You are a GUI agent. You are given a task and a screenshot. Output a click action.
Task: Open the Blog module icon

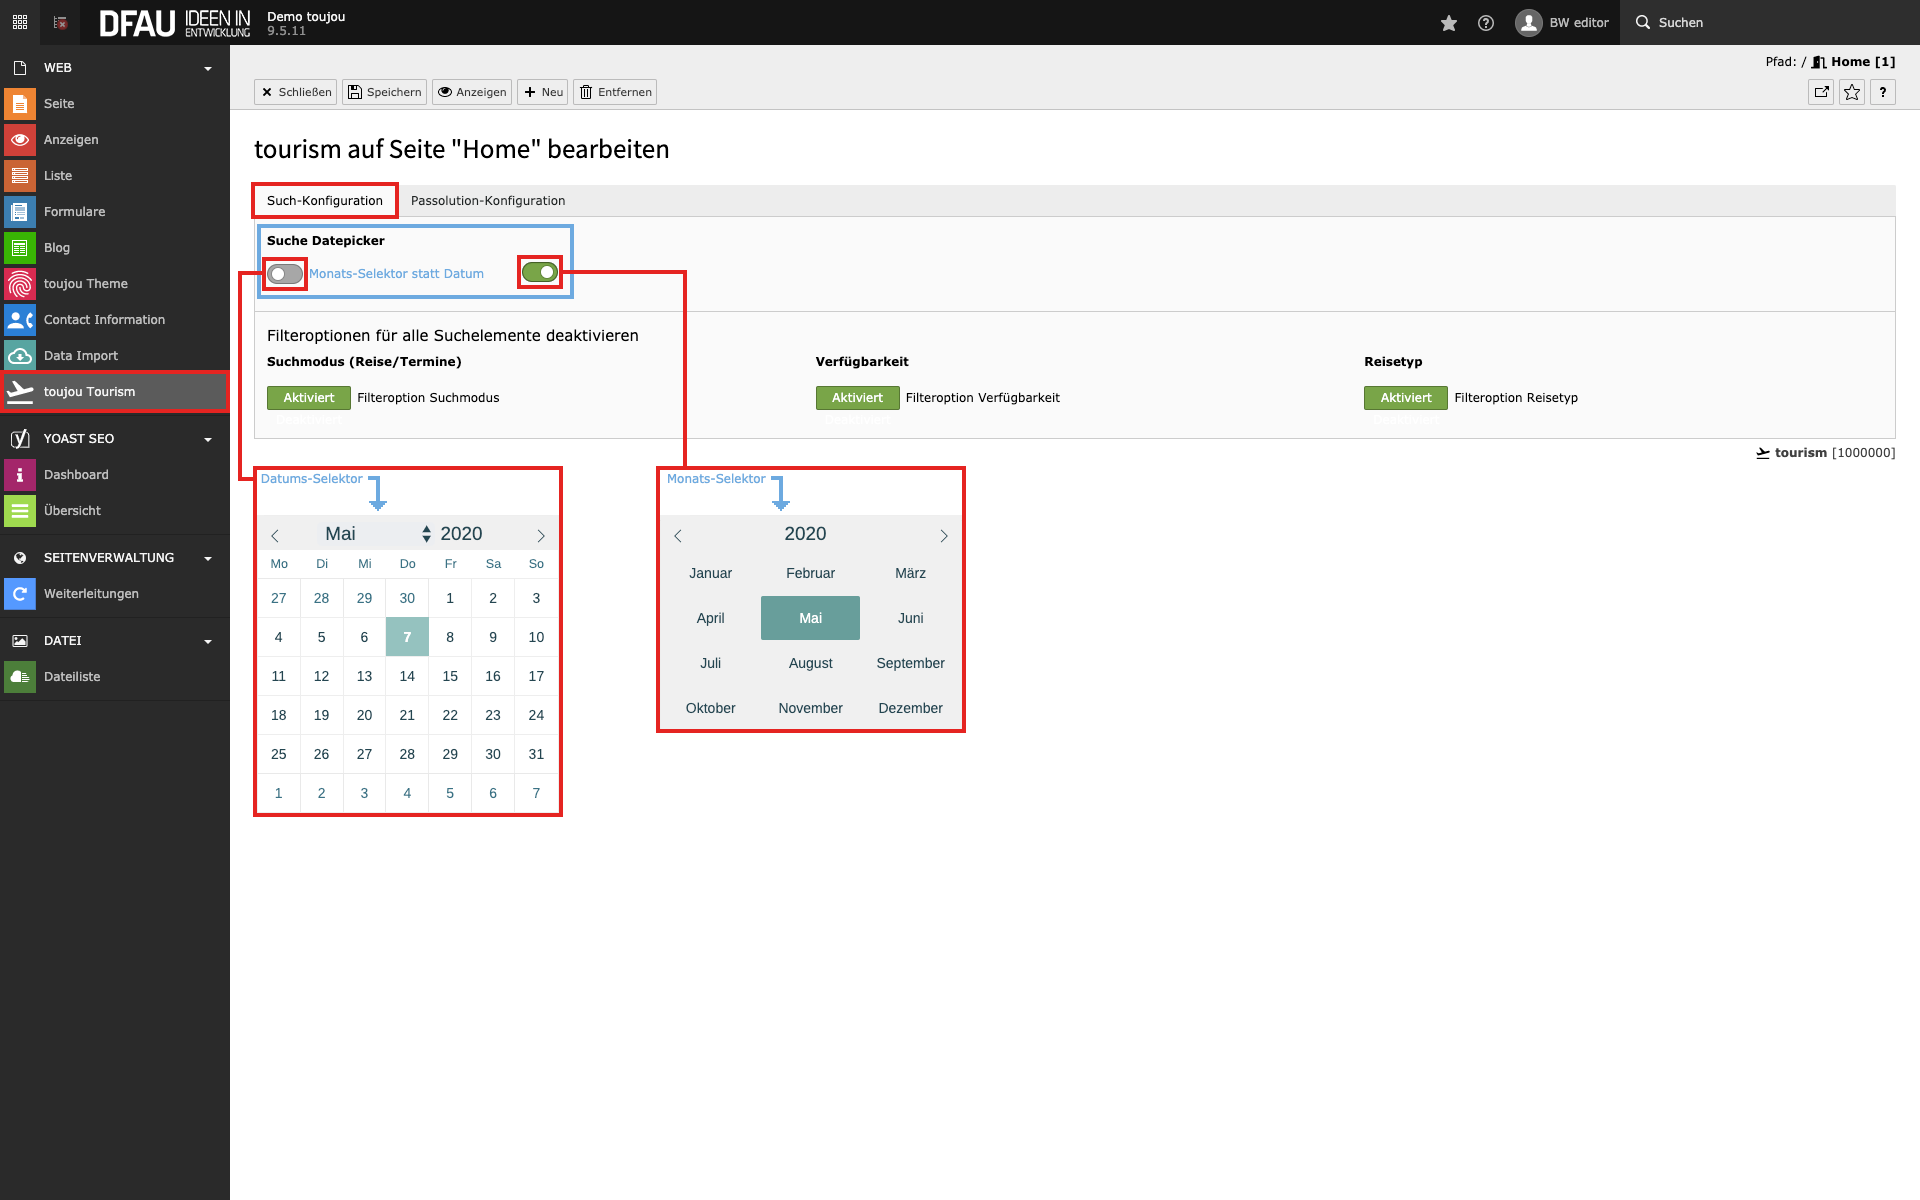(19, 248)
